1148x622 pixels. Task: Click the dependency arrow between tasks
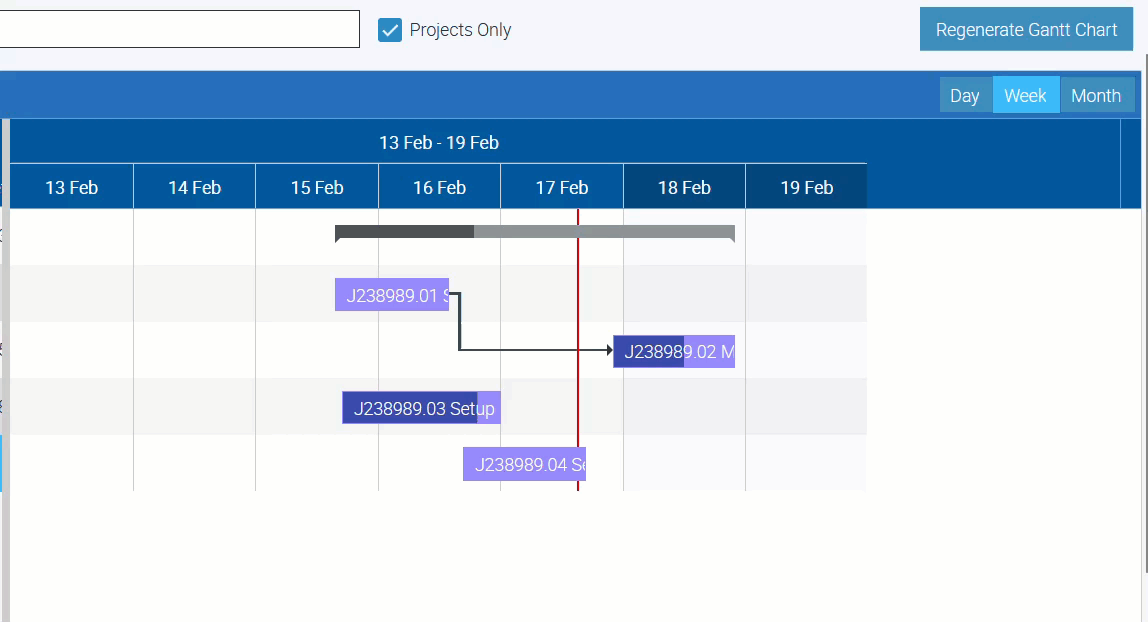[530, 350]
